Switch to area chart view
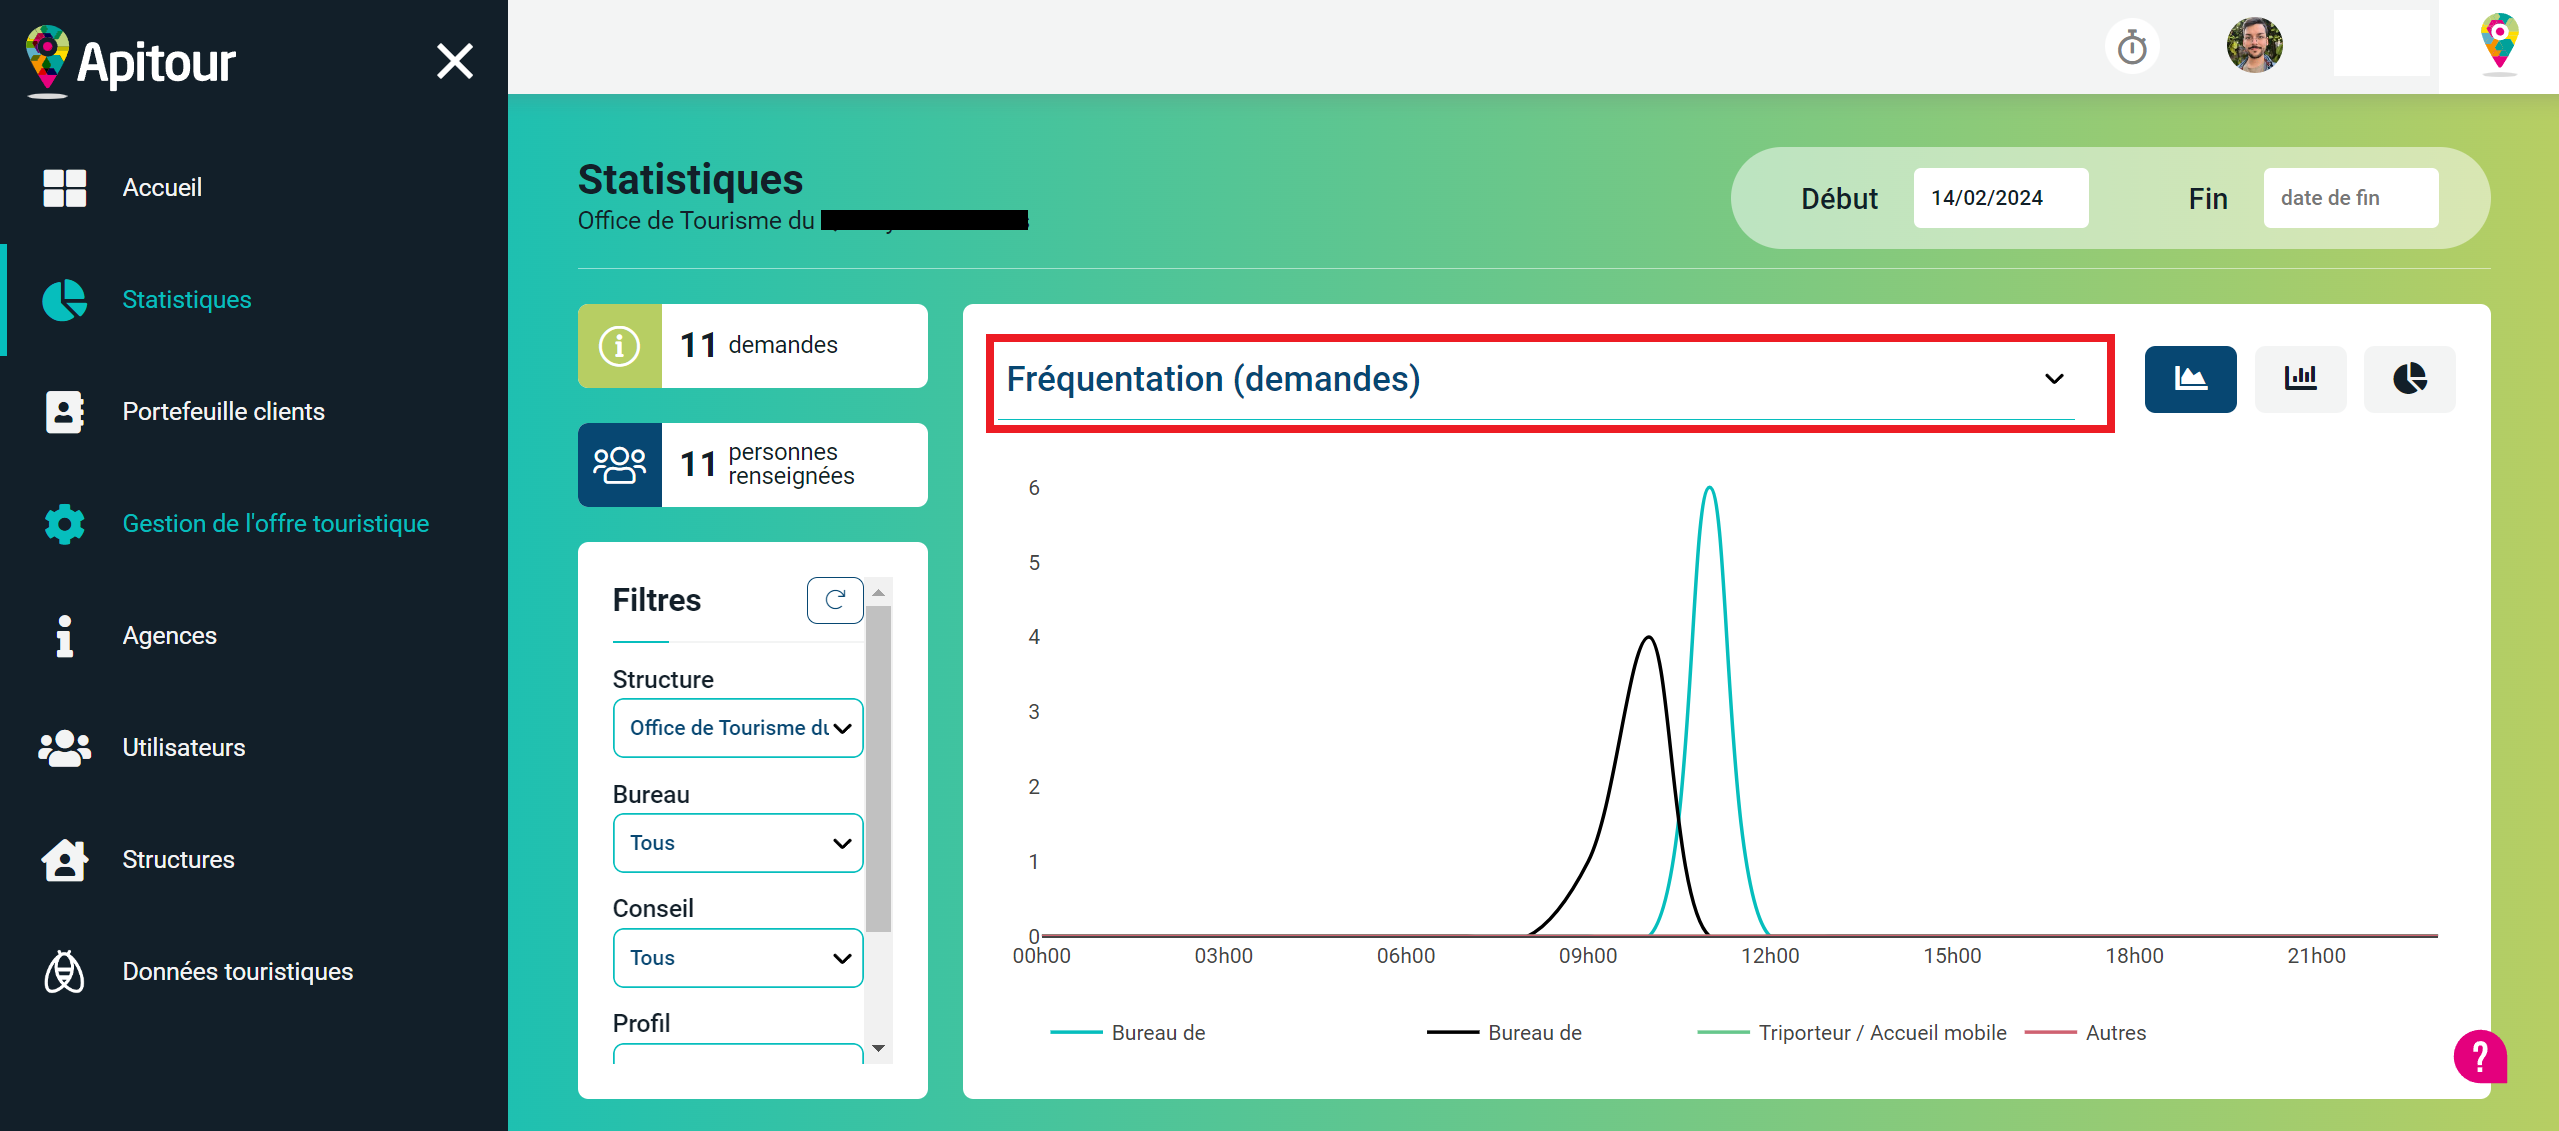Image resolution: width=2559 pixels, height=1131 pixels. point(2190,379)
